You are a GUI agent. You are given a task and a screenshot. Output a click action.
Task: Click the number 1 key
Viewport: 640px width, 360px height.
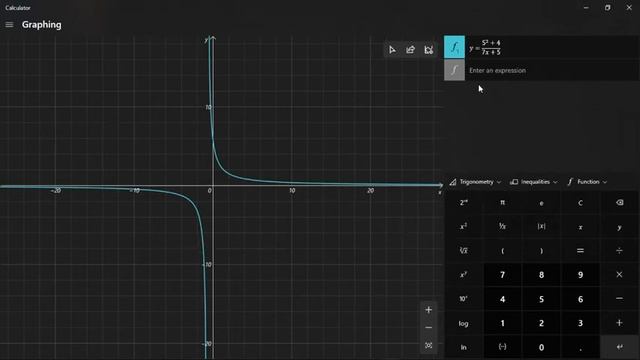point(502,323)
